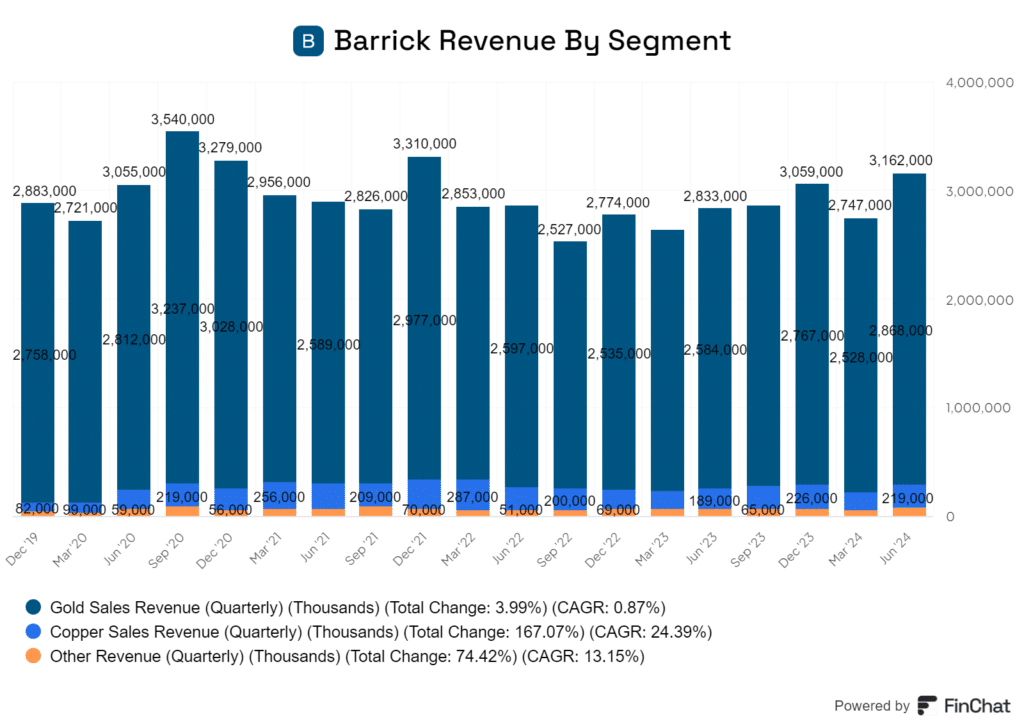This screenshot has width=1024, height=726.
Task: Click the FinChat logo icon
Action: 928,705
